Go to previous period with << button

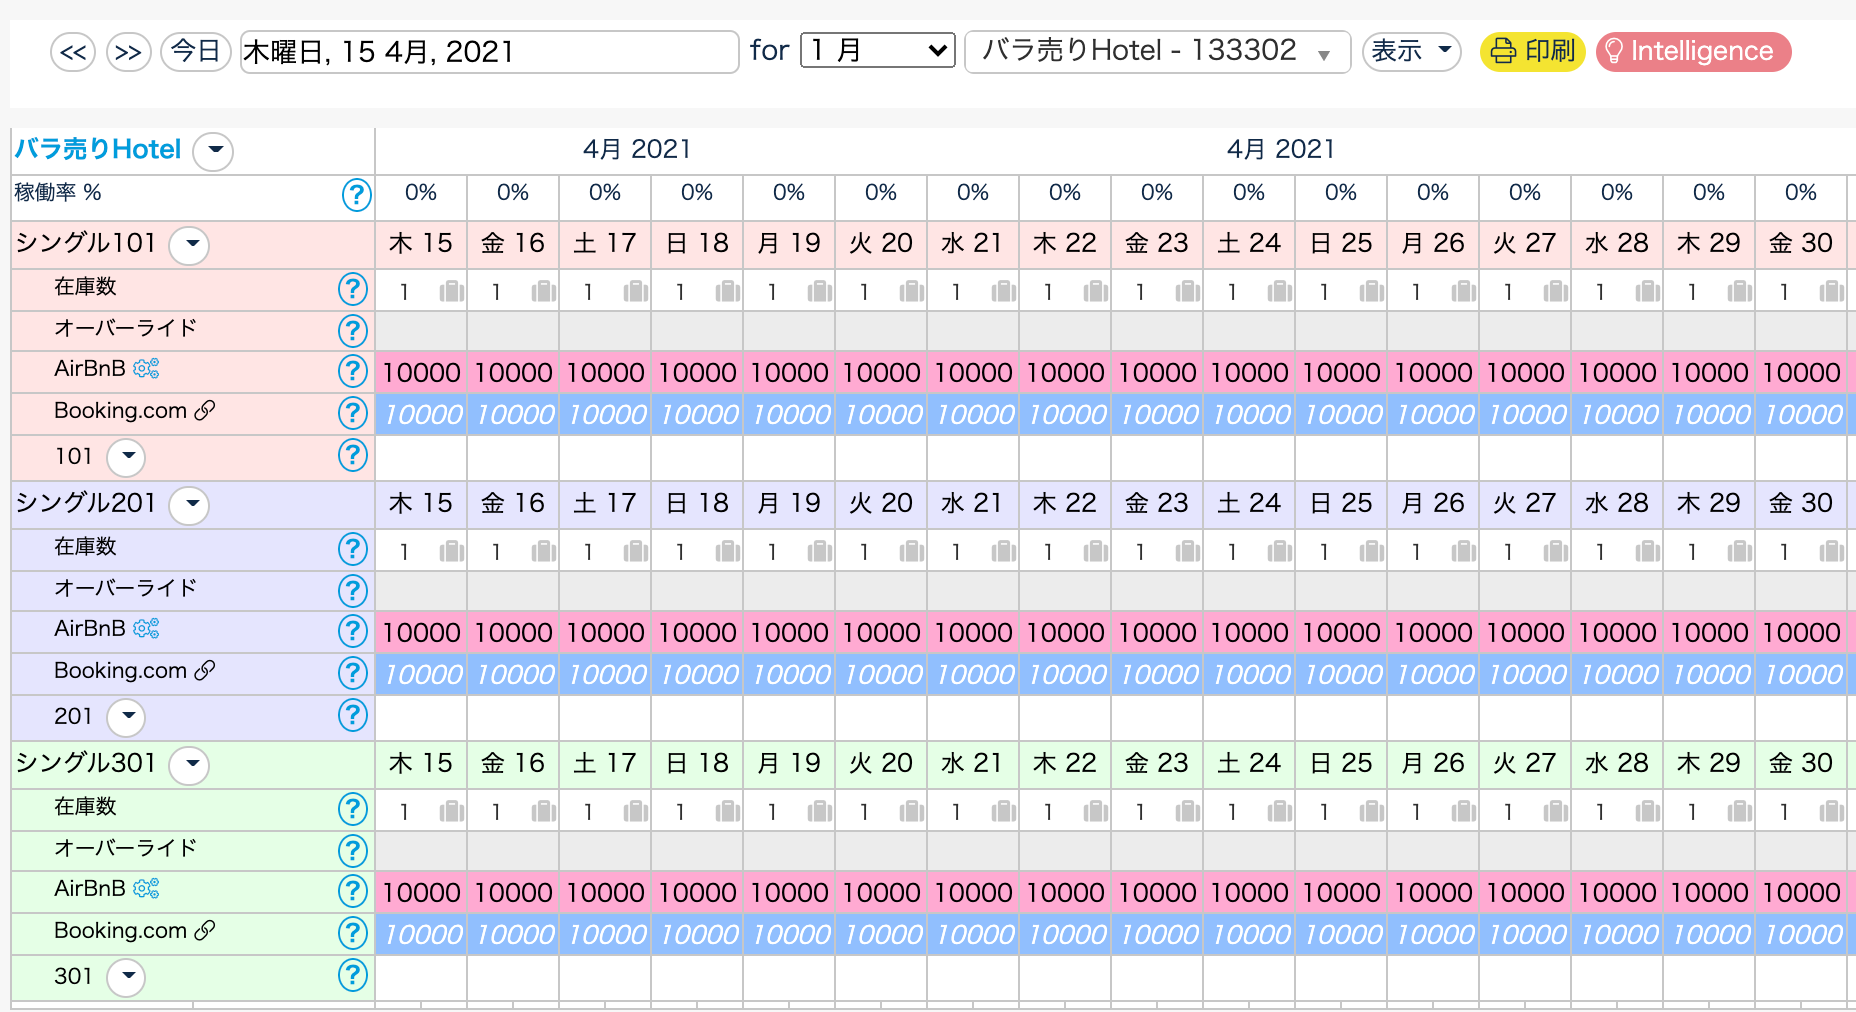click(x=73, y=52)
